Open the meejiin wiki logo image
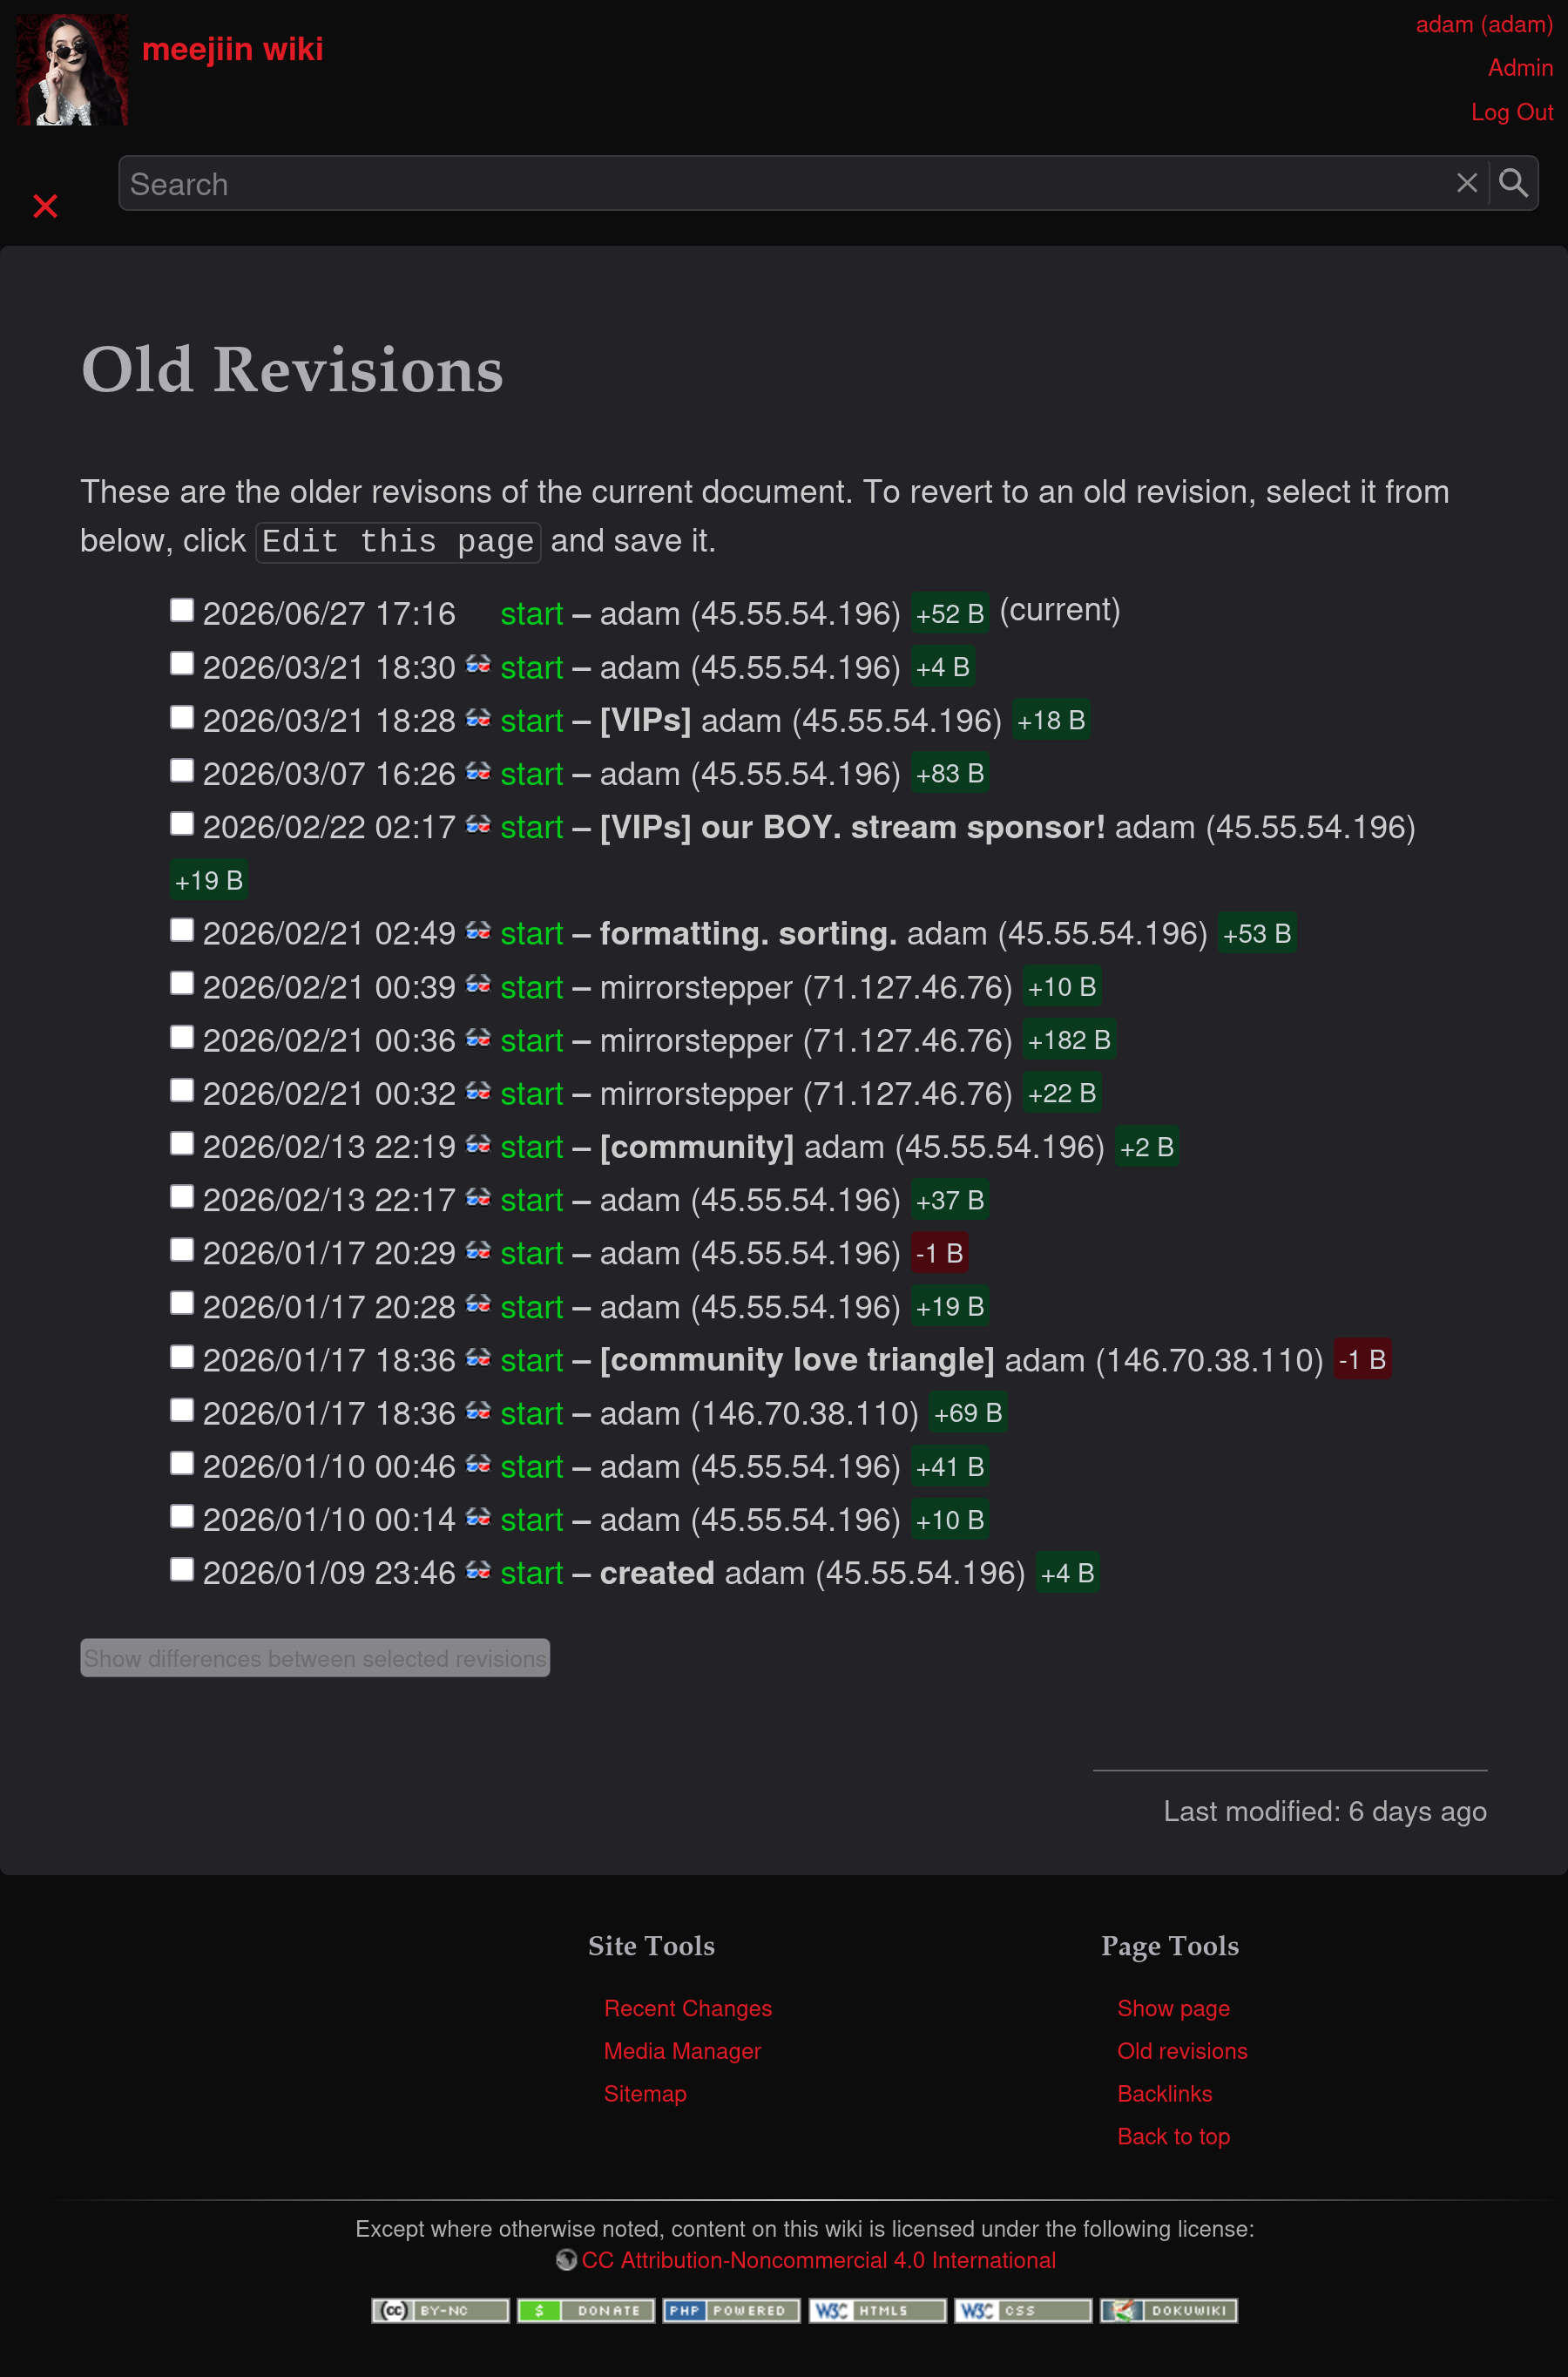 click(x=72, y=69)
